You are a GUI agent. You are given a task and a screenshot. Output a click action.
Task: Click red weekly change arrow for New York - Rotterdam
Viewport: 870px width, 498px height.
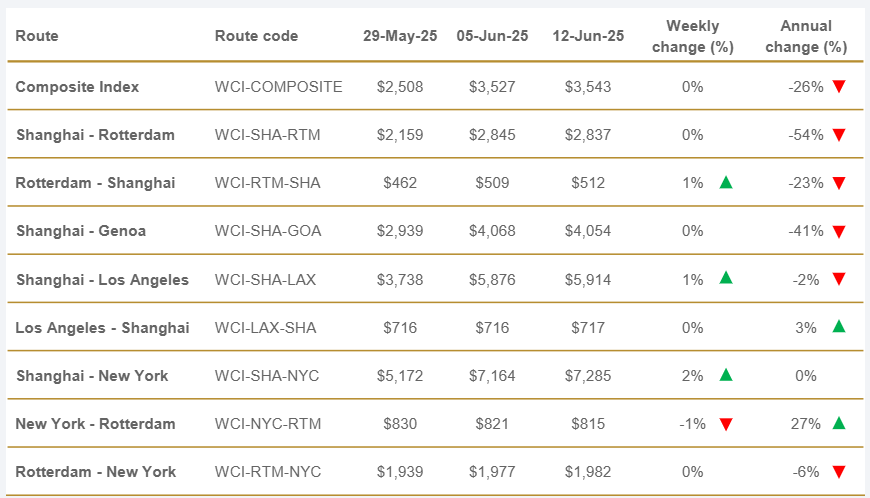point(726,424)
